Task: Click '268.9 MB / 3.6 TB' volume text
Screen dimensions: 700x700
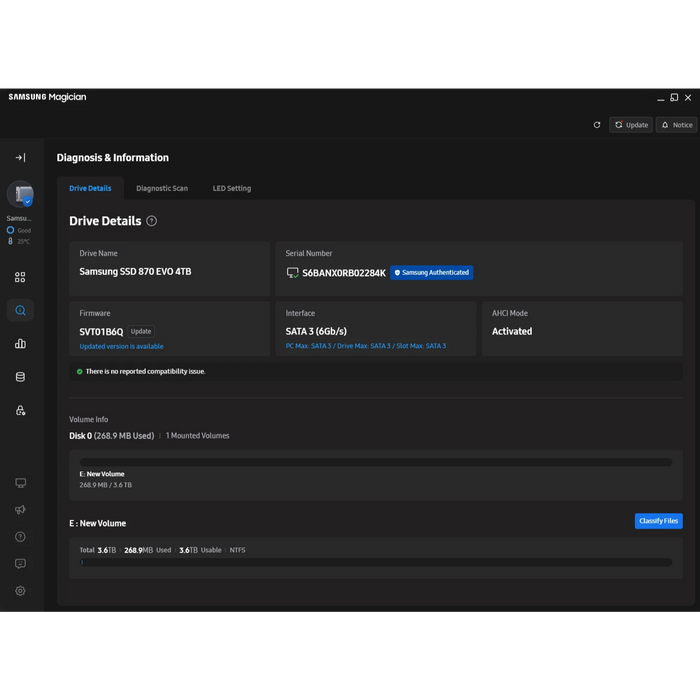Action: [106, 485]
